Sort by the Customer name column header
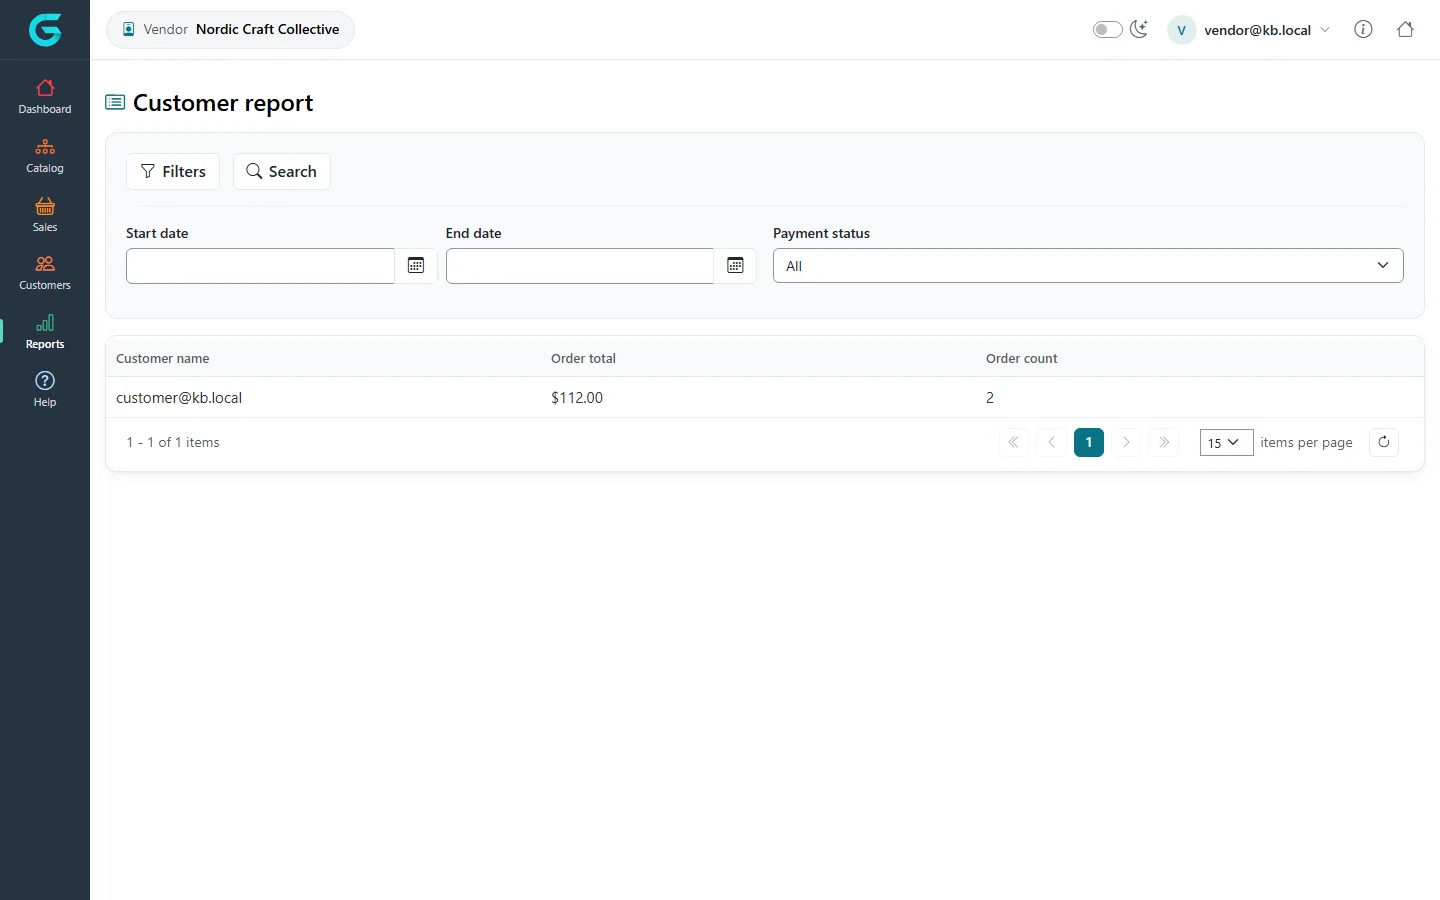Screen dimensions: 1440x900 click(163, 358)
